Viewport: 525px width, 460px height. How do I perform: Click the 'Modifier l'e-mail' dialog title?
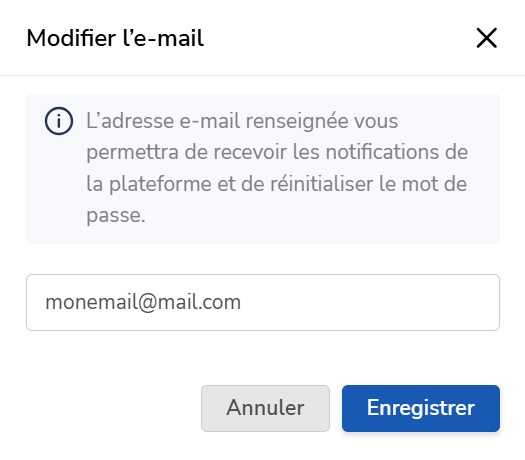click(115, 38)
